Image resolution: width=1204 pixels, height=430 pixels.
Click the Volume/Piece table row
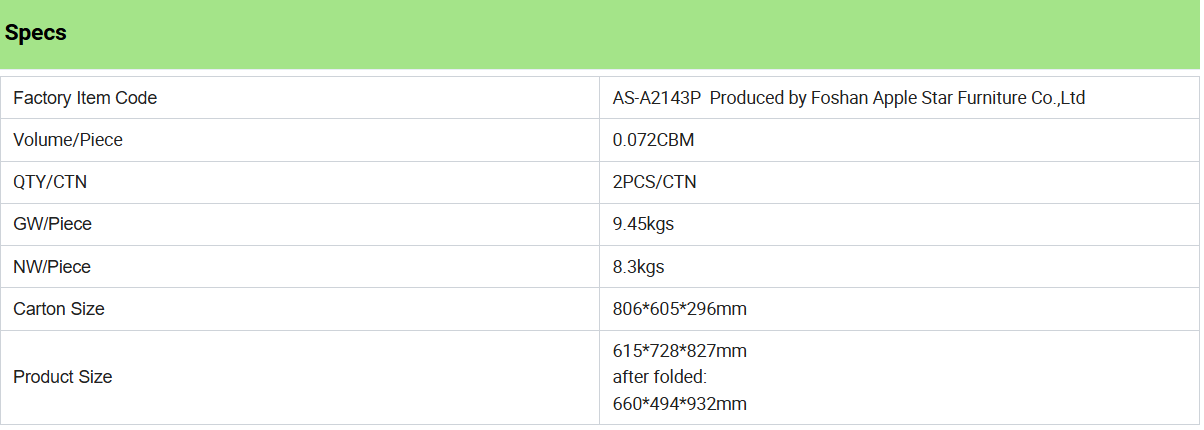point(600,140)
